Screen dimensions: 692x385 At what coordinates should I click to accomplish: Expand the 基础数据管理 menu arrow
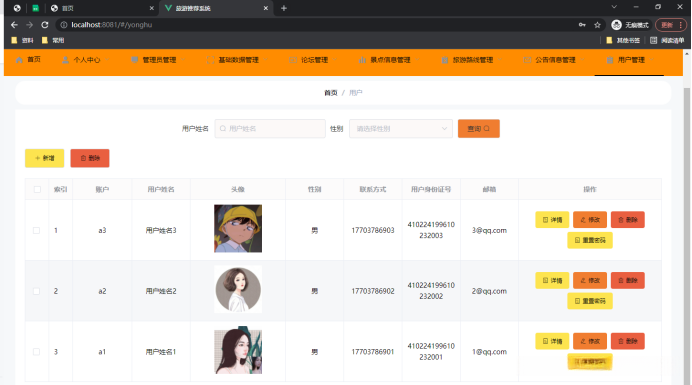pyautogui.click(x=265, y=60)
